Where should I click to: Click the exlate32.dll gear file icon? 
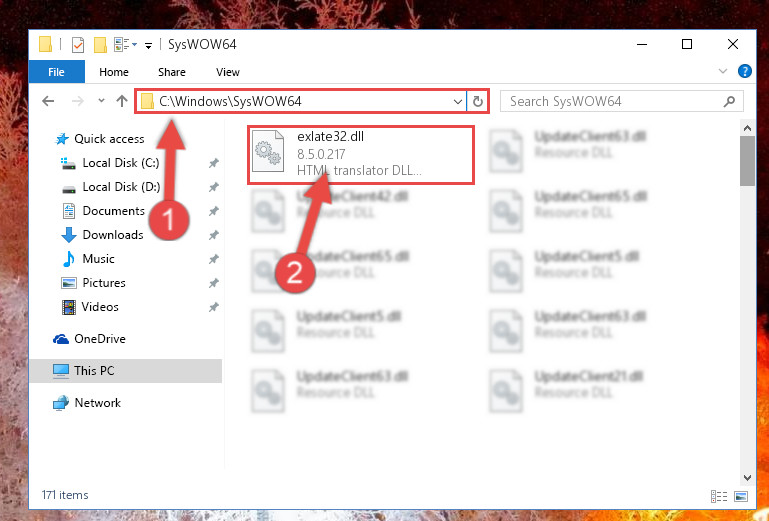(x=268, y=151)
